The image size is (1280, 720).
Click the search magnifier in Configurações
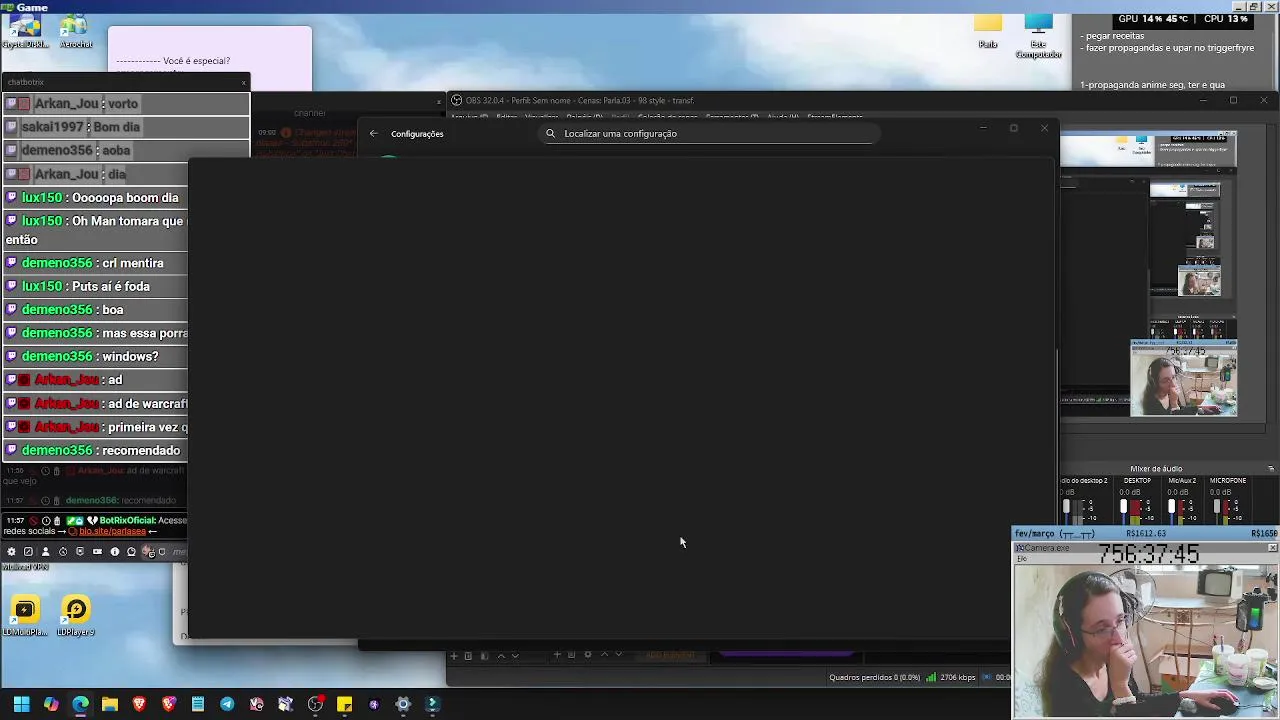[x=550, y=134]
